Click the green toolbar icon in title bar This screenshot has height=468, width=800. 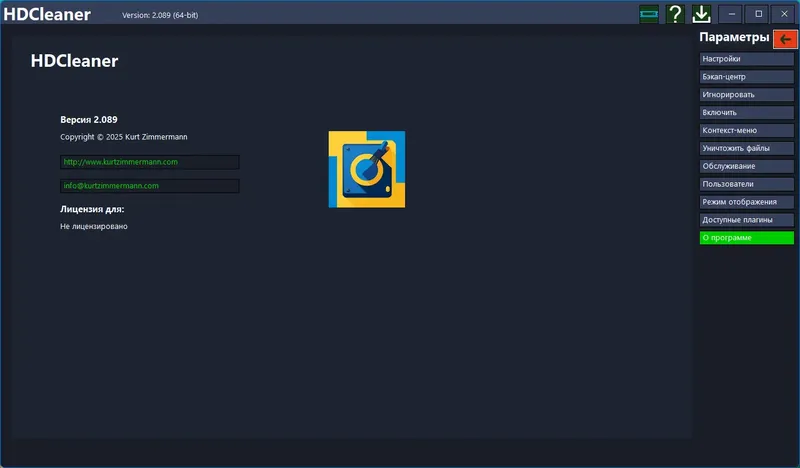point(648,14)
